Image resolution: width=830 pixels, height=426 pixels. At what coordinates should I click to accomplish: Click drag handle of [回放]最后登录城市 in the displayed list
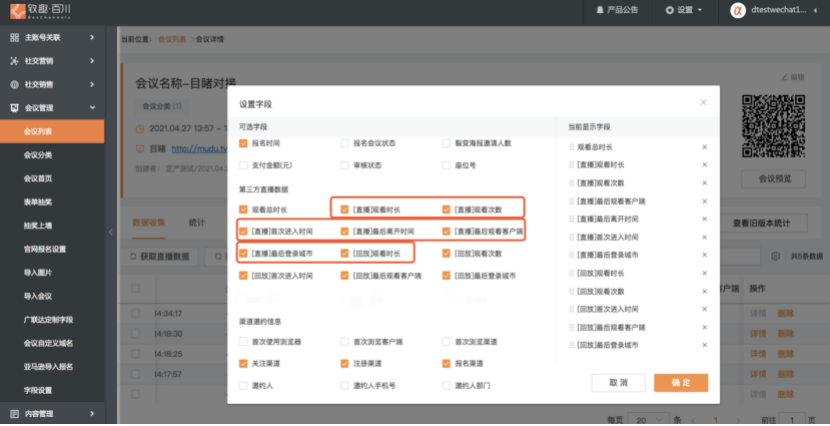571,345
